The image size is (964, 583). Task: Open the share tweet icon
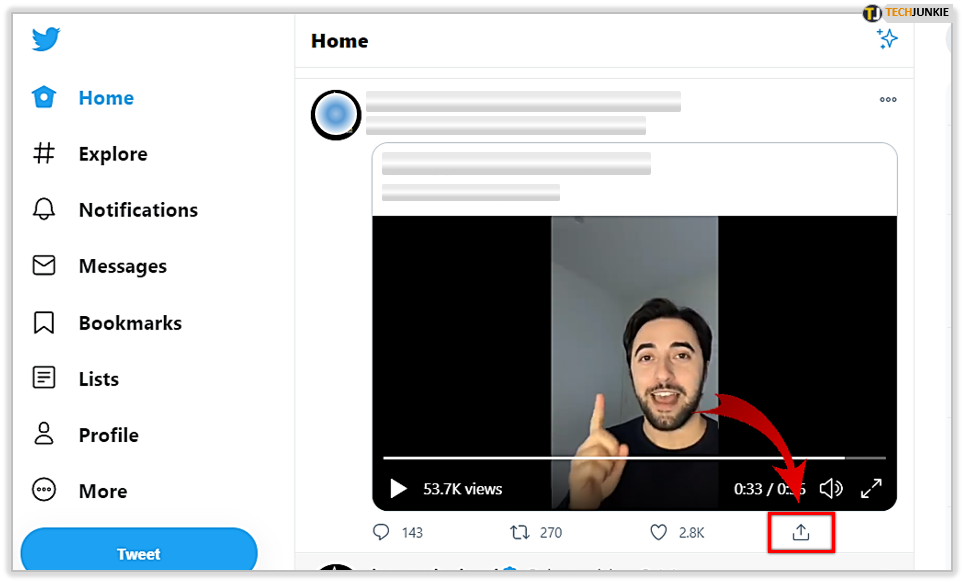(x=800, y=533)
